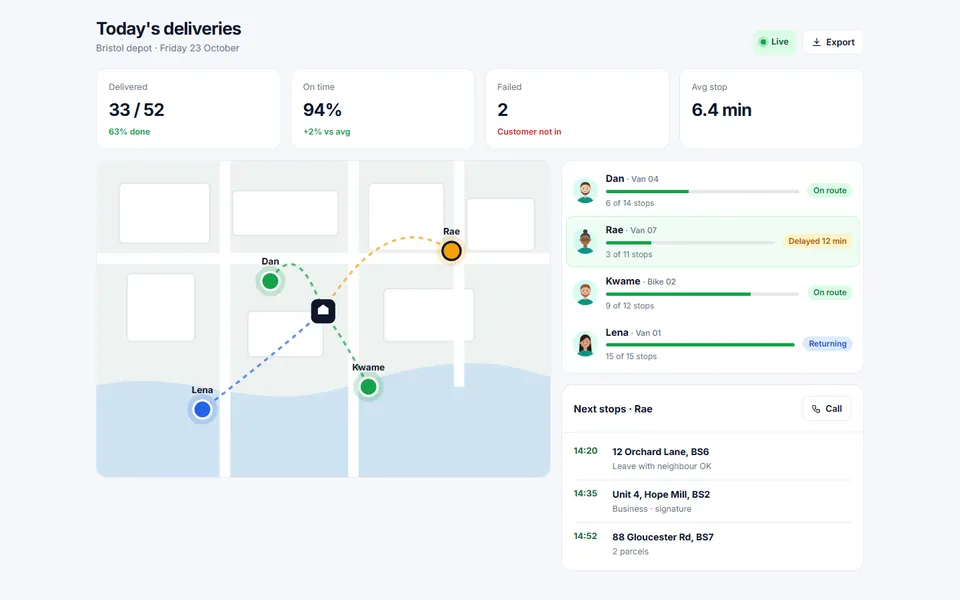This screenshot has width=960, height=600.
Task: Select Dan's green marker on the map
Action: [270, 281]
